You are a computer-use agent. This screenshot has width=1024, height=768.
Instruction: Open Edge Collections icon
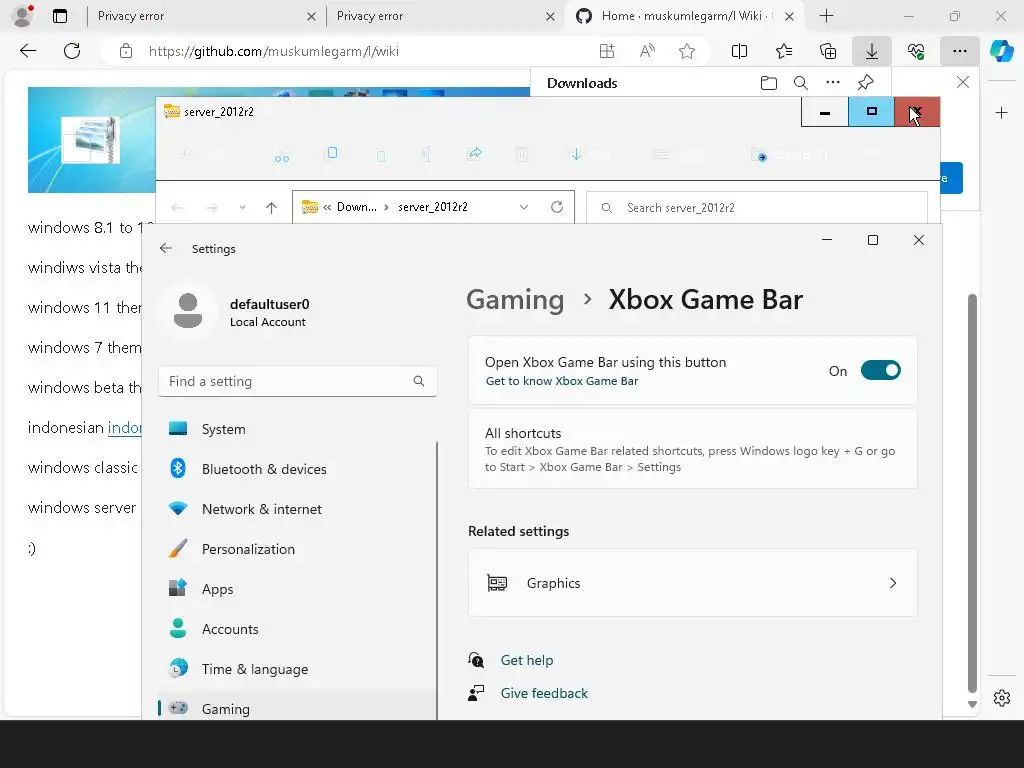[x=827, y=51]
